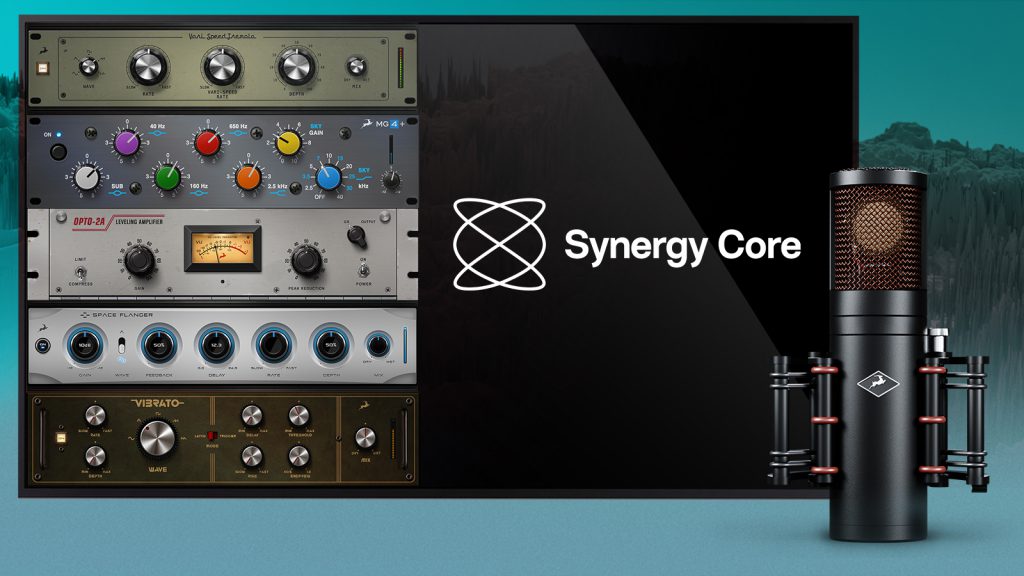Toggle the MG4+ equalizer ON button
1024x576 pixels.
click(x=58, y=152)
